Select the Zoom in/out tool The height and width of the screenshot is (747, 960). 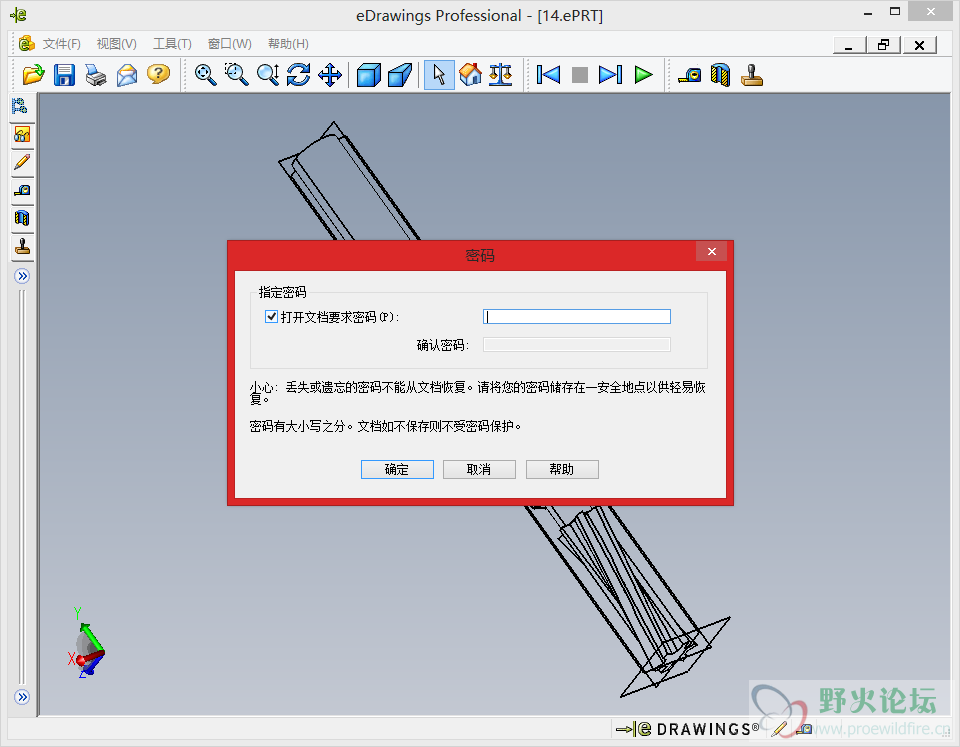coord(268,75)
